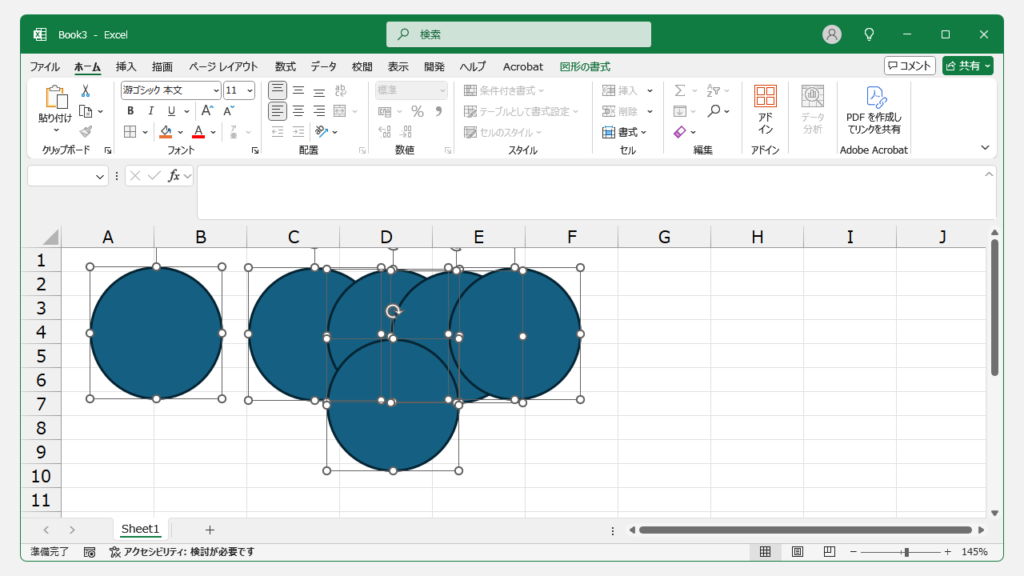Toggle Bold formatting
The height and width of the screenshot is (576, 1024).
point(131,111)
